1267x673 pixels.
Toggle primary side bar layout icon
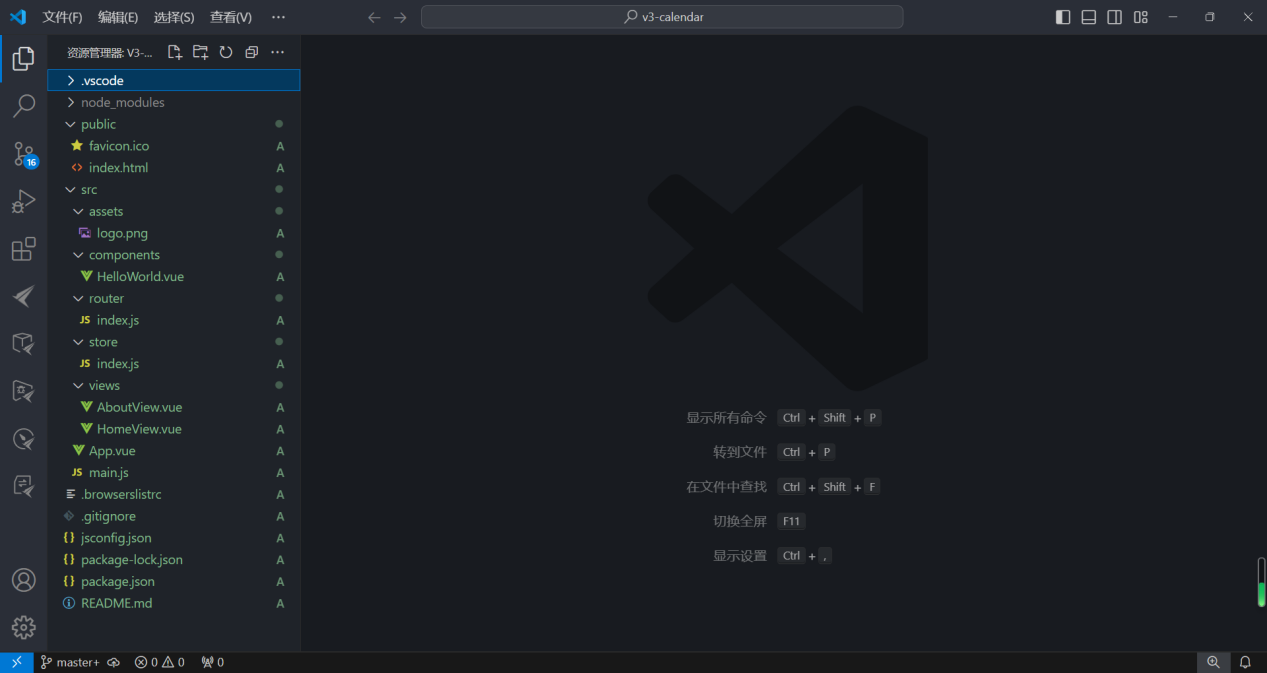pyautogui.click(x=1063, y=17)
